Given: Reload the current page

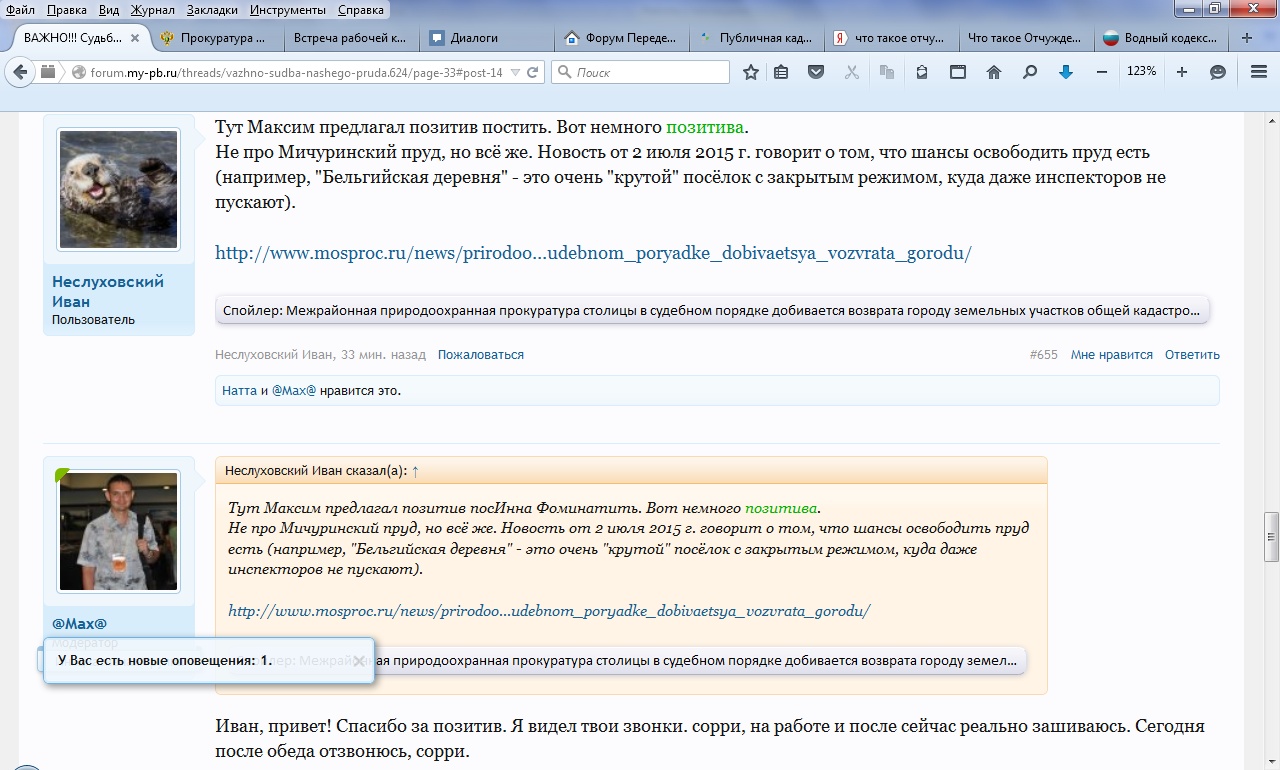Looking at the screenshot, I should coord(533,72).
